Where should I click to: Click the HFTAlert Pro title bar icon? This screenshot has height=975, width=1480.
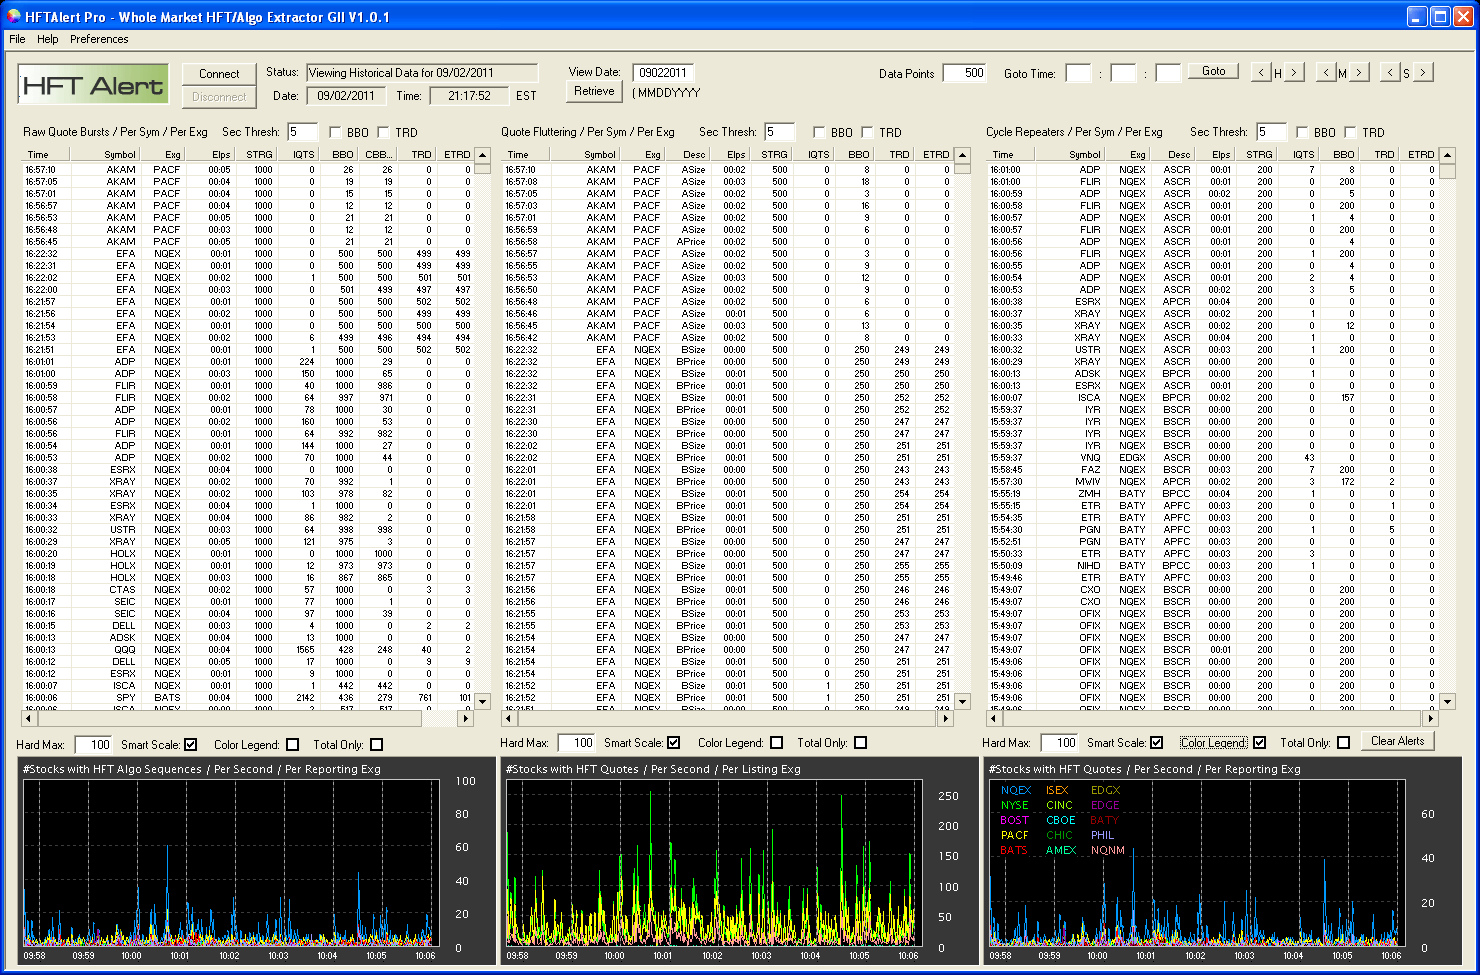(x=13, y=16)
